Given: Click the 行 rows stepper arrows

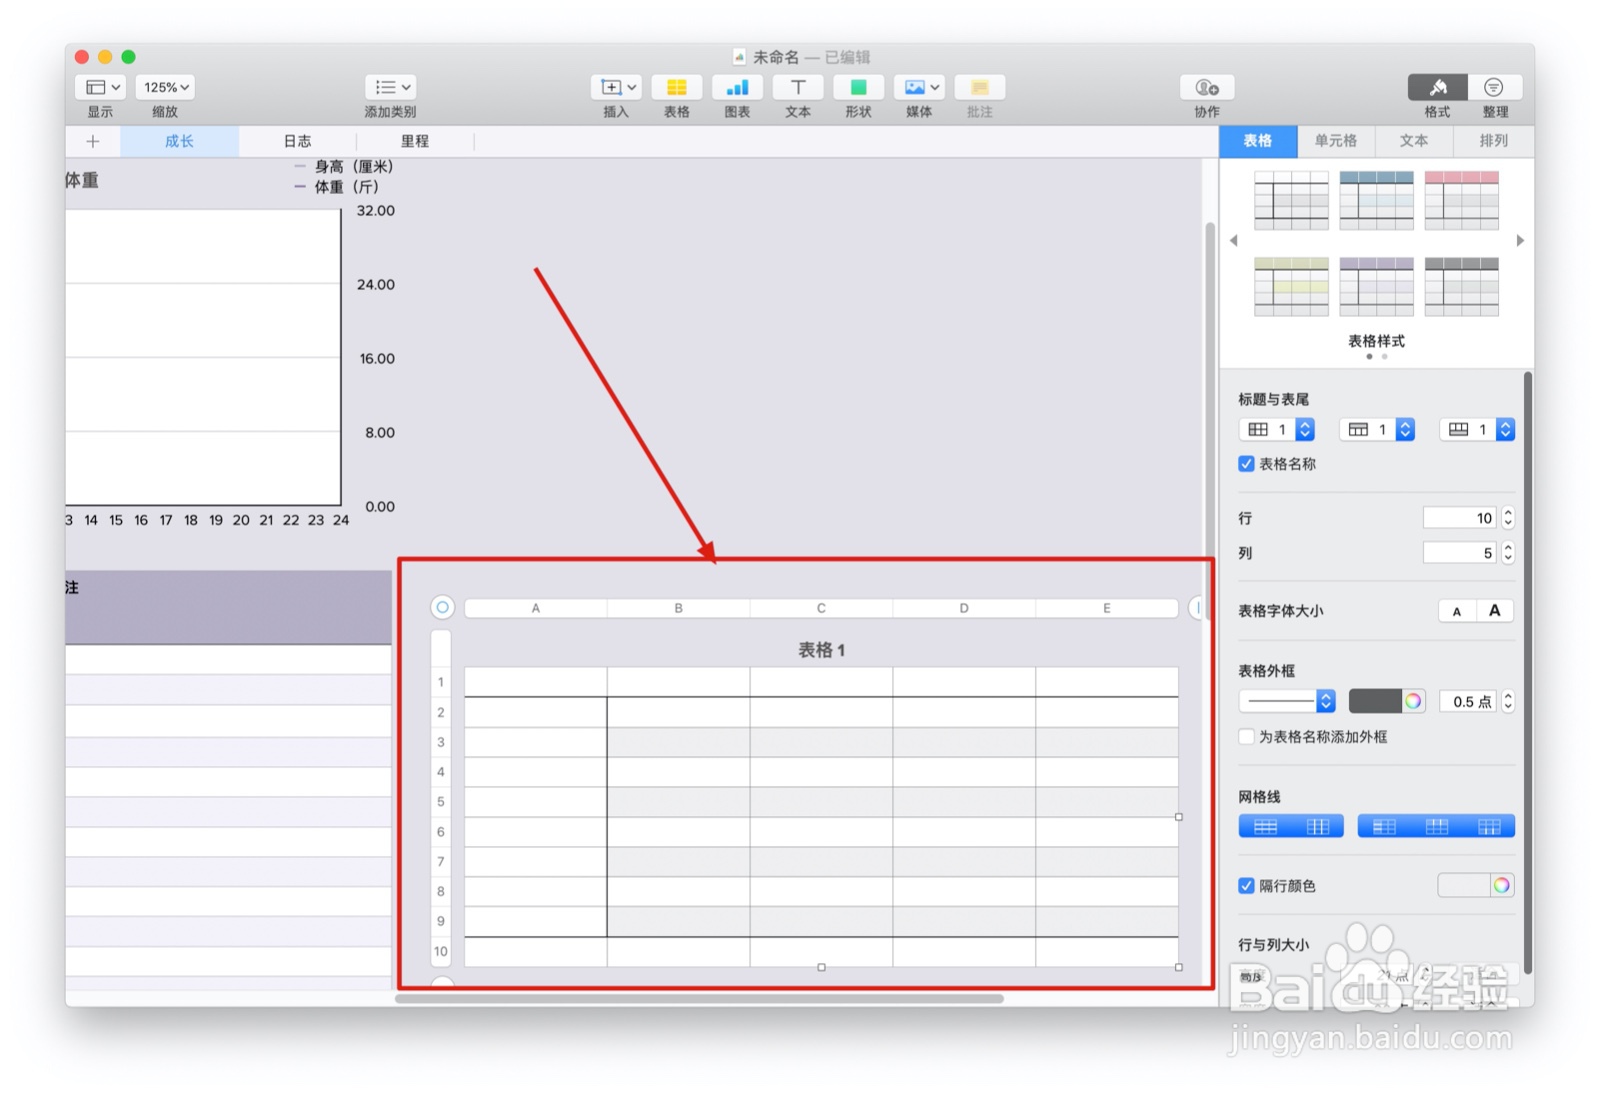Looking at the screenshot, I should 1508,518.
